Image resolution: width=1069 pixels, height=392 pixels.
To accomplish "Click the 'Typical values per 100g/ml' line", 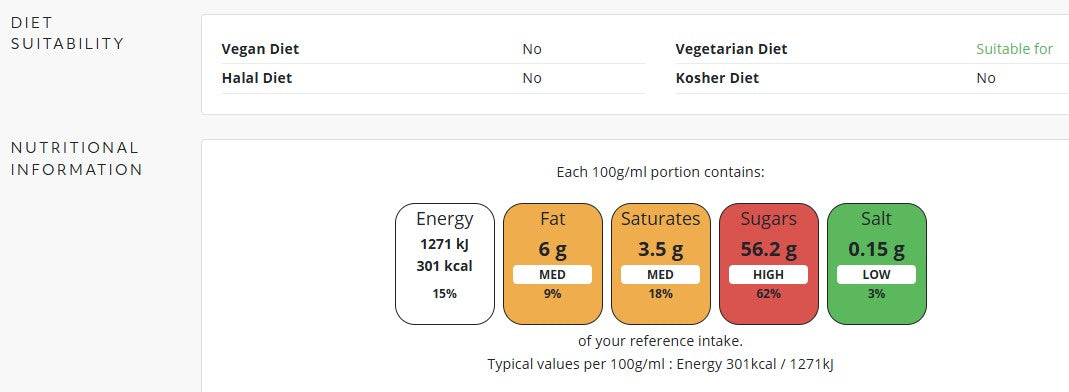I will pyautogui.click(x=661, y=364).
